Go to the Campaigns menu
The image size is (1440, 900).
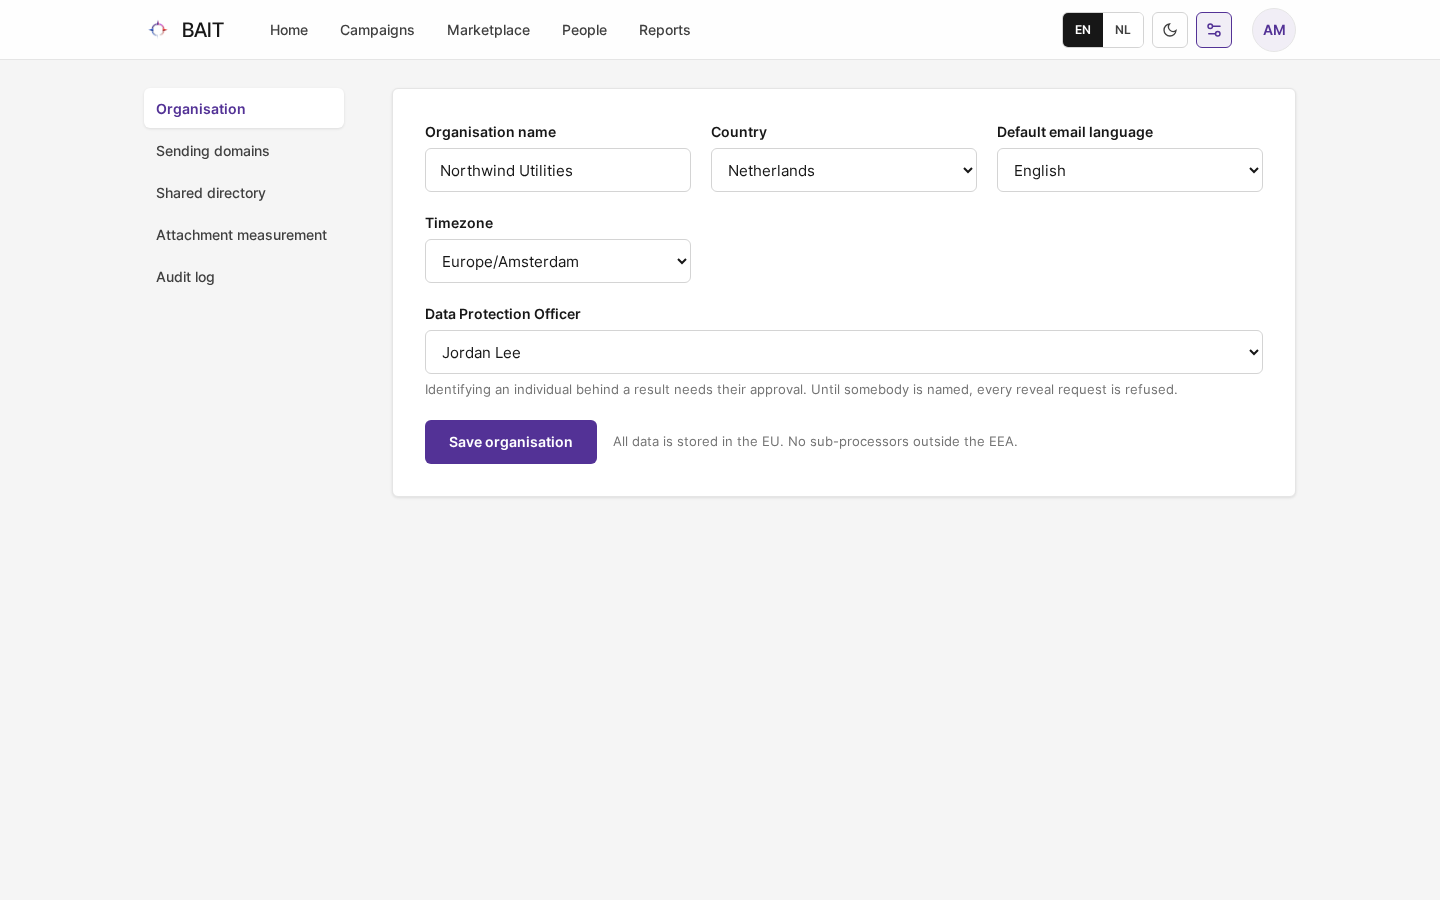(x=377, y=30)
